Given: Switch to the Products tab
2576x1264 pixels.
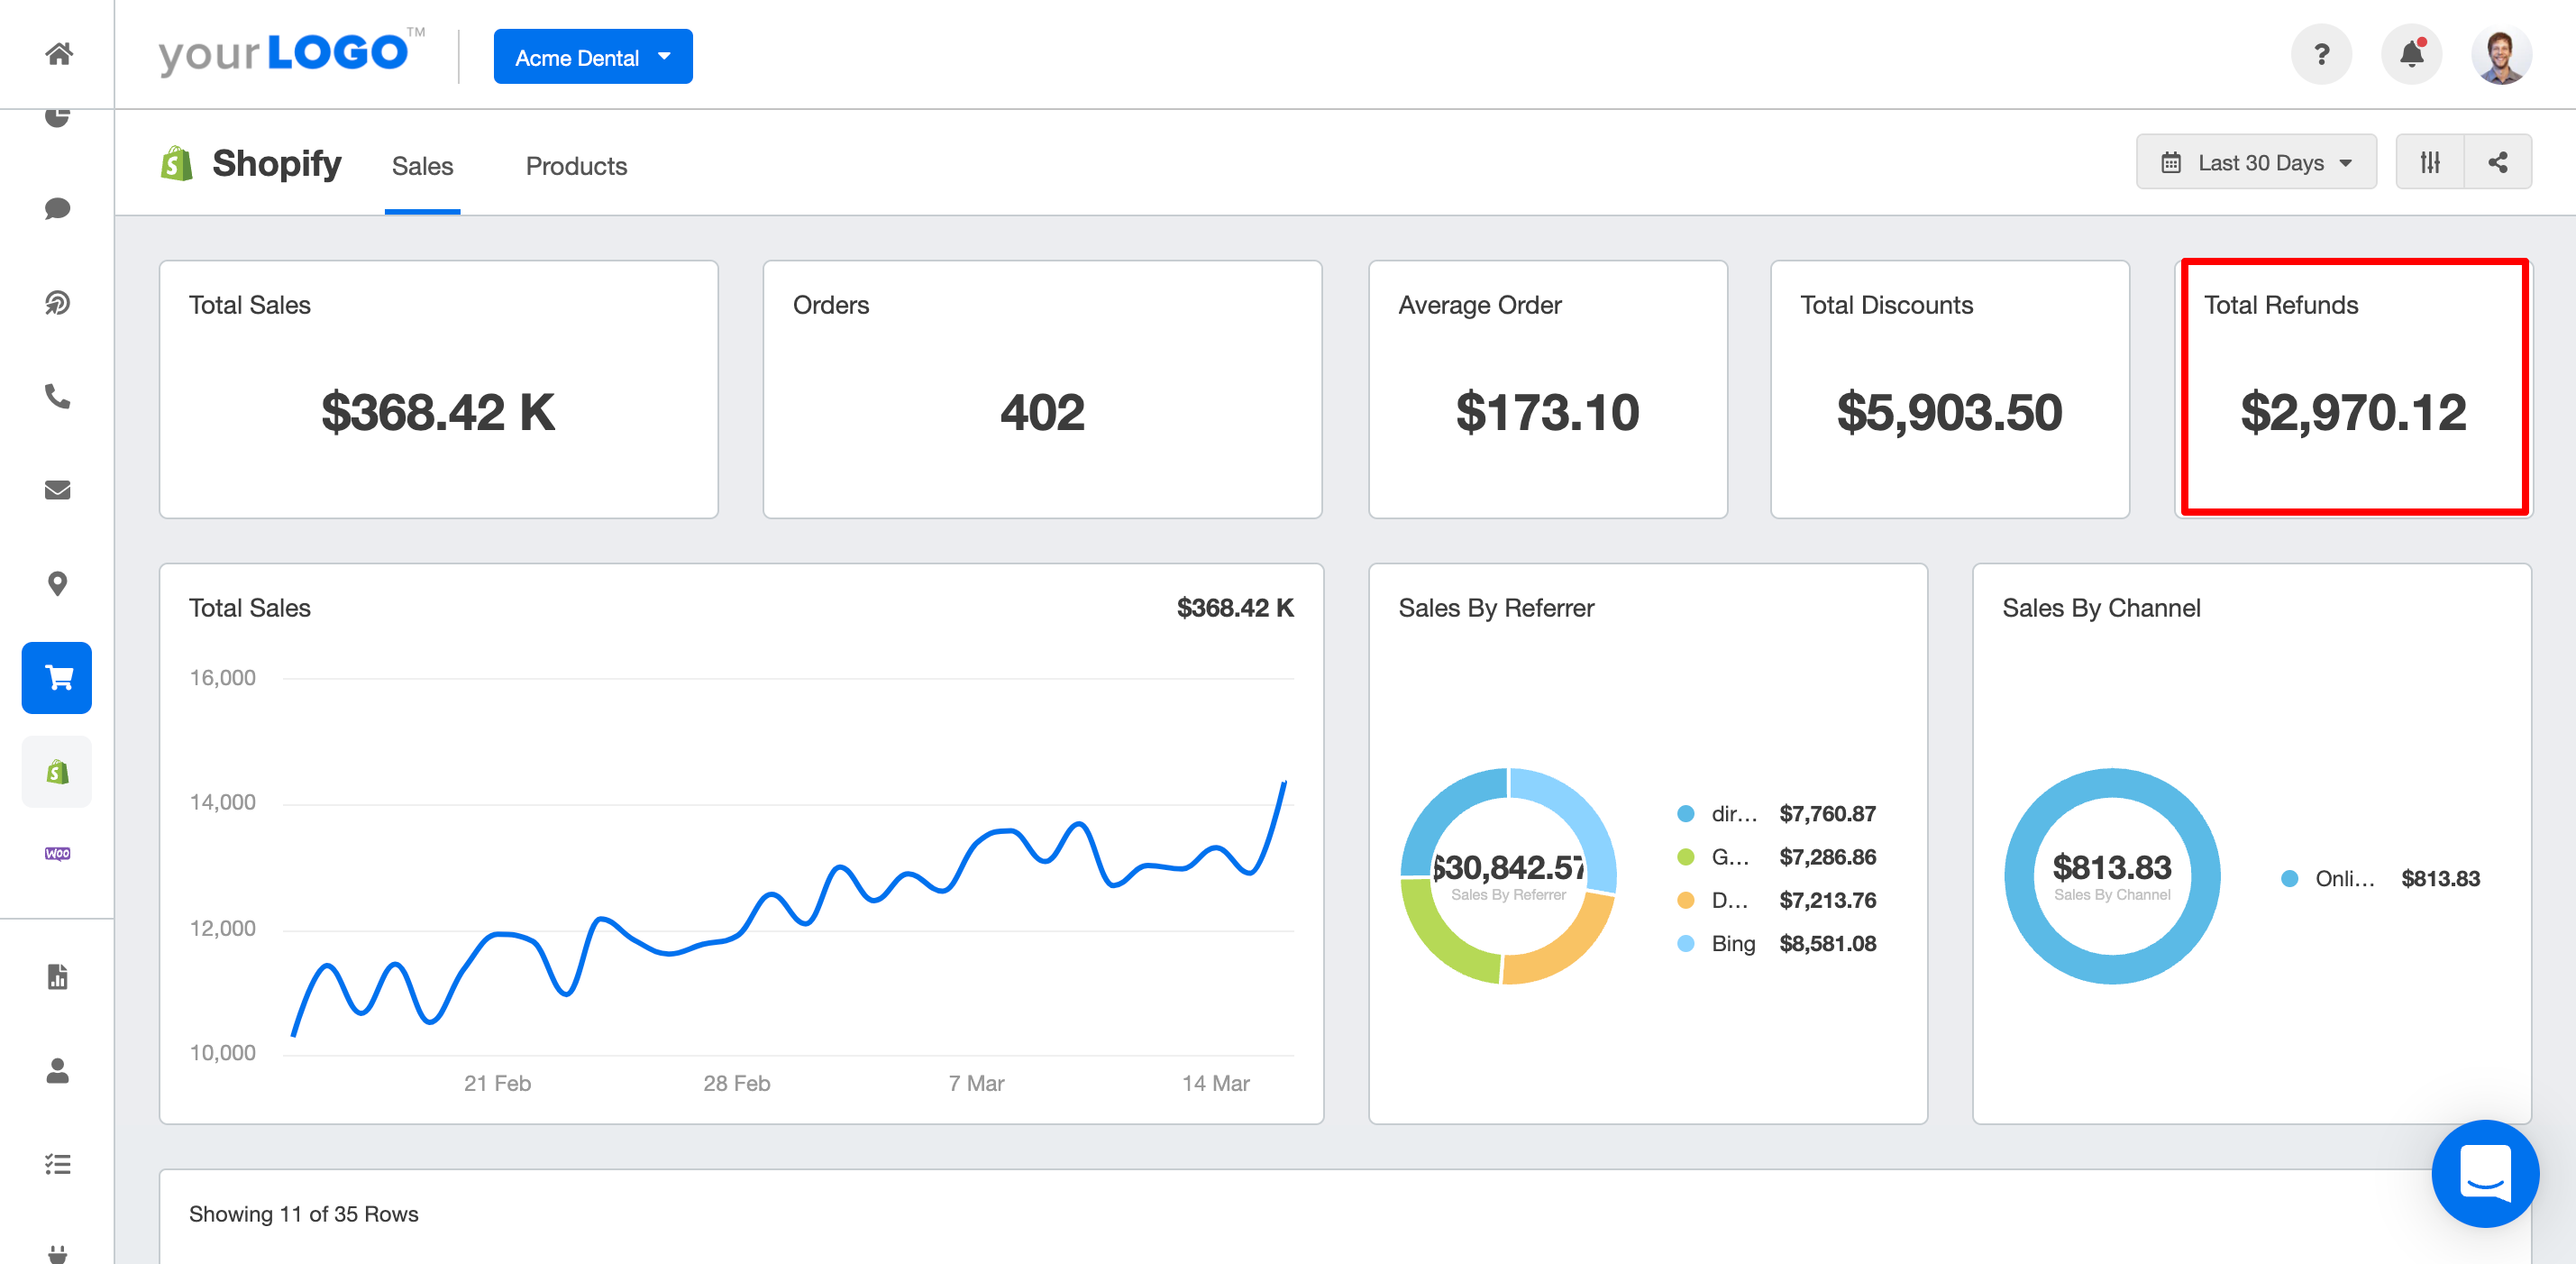Looking at the screenshot, I should pyautogui.click(x=576, y=166).
